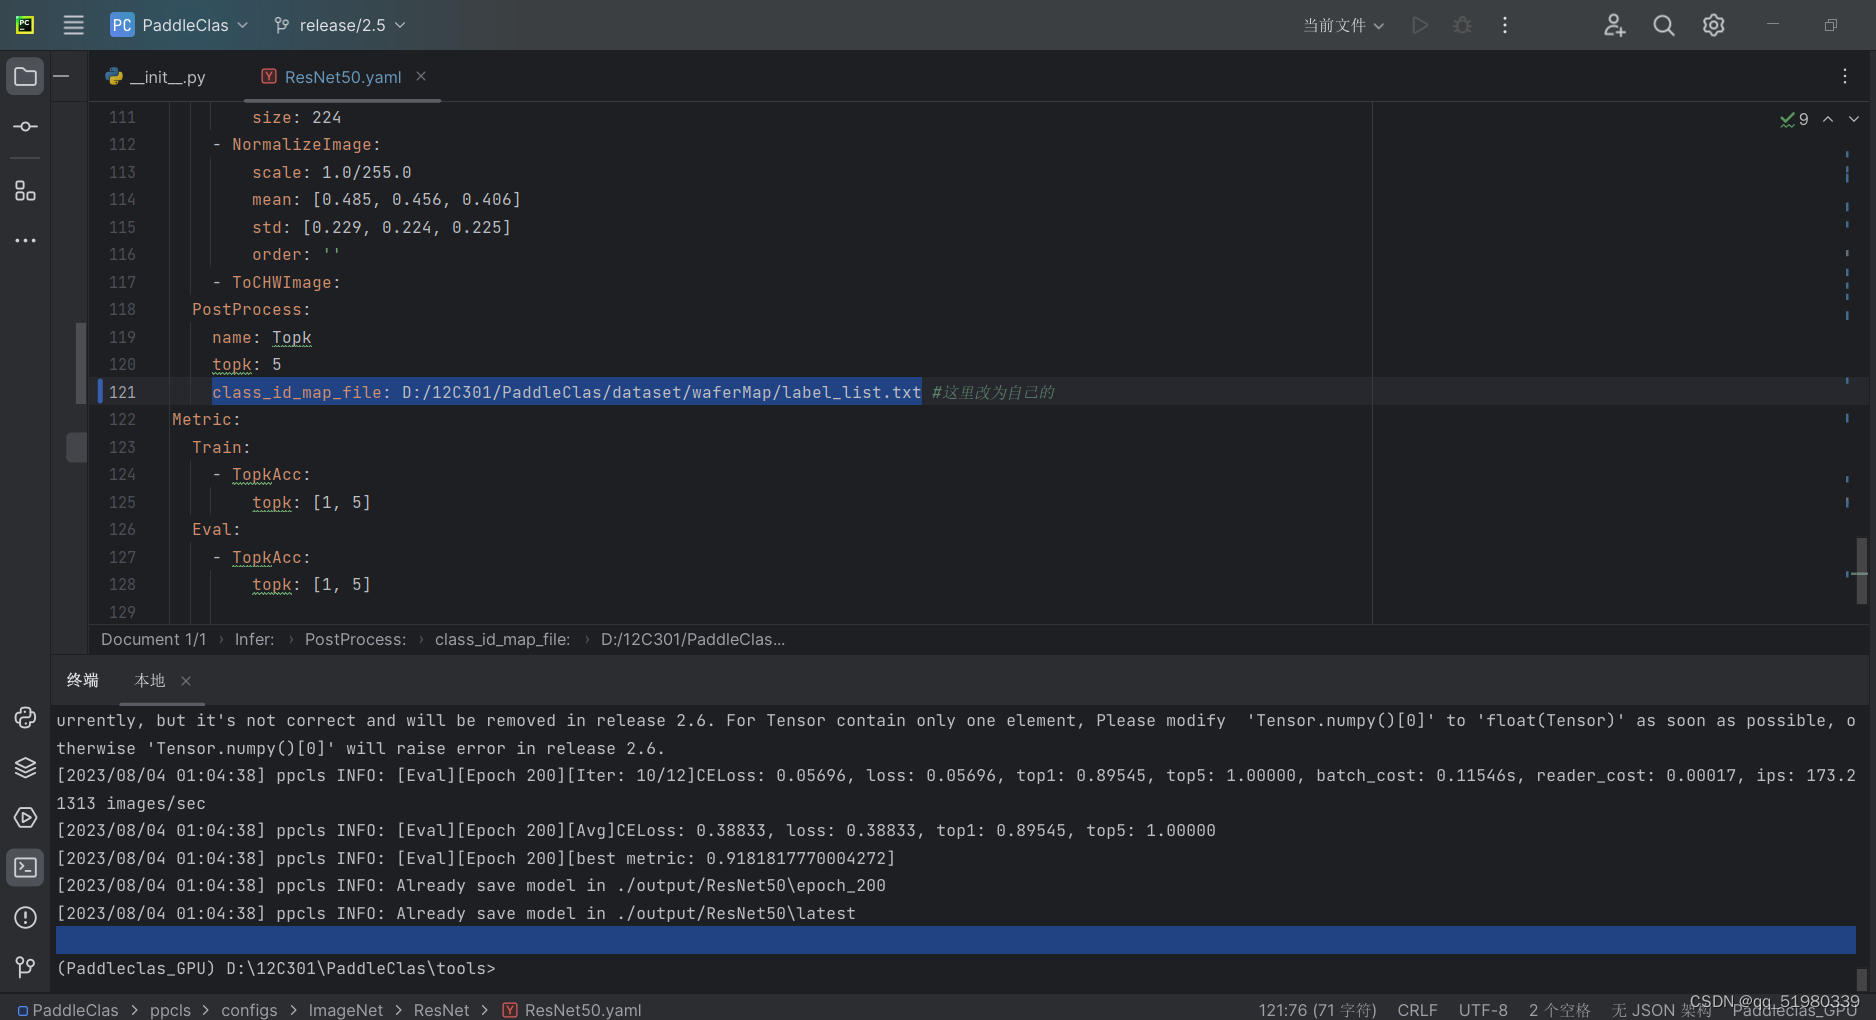Click 'ToCHWImage:' on line 117
This screenshot has width=1876, height=1020.
(x=286, y=283)
